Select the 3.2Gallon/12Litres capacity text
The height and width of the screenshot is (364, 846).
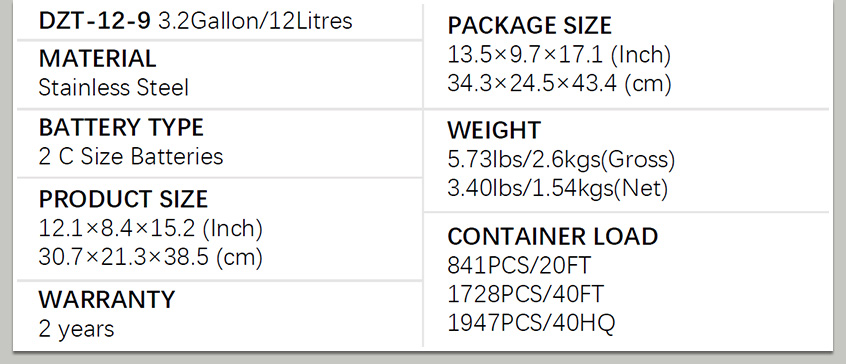[255, 21]
